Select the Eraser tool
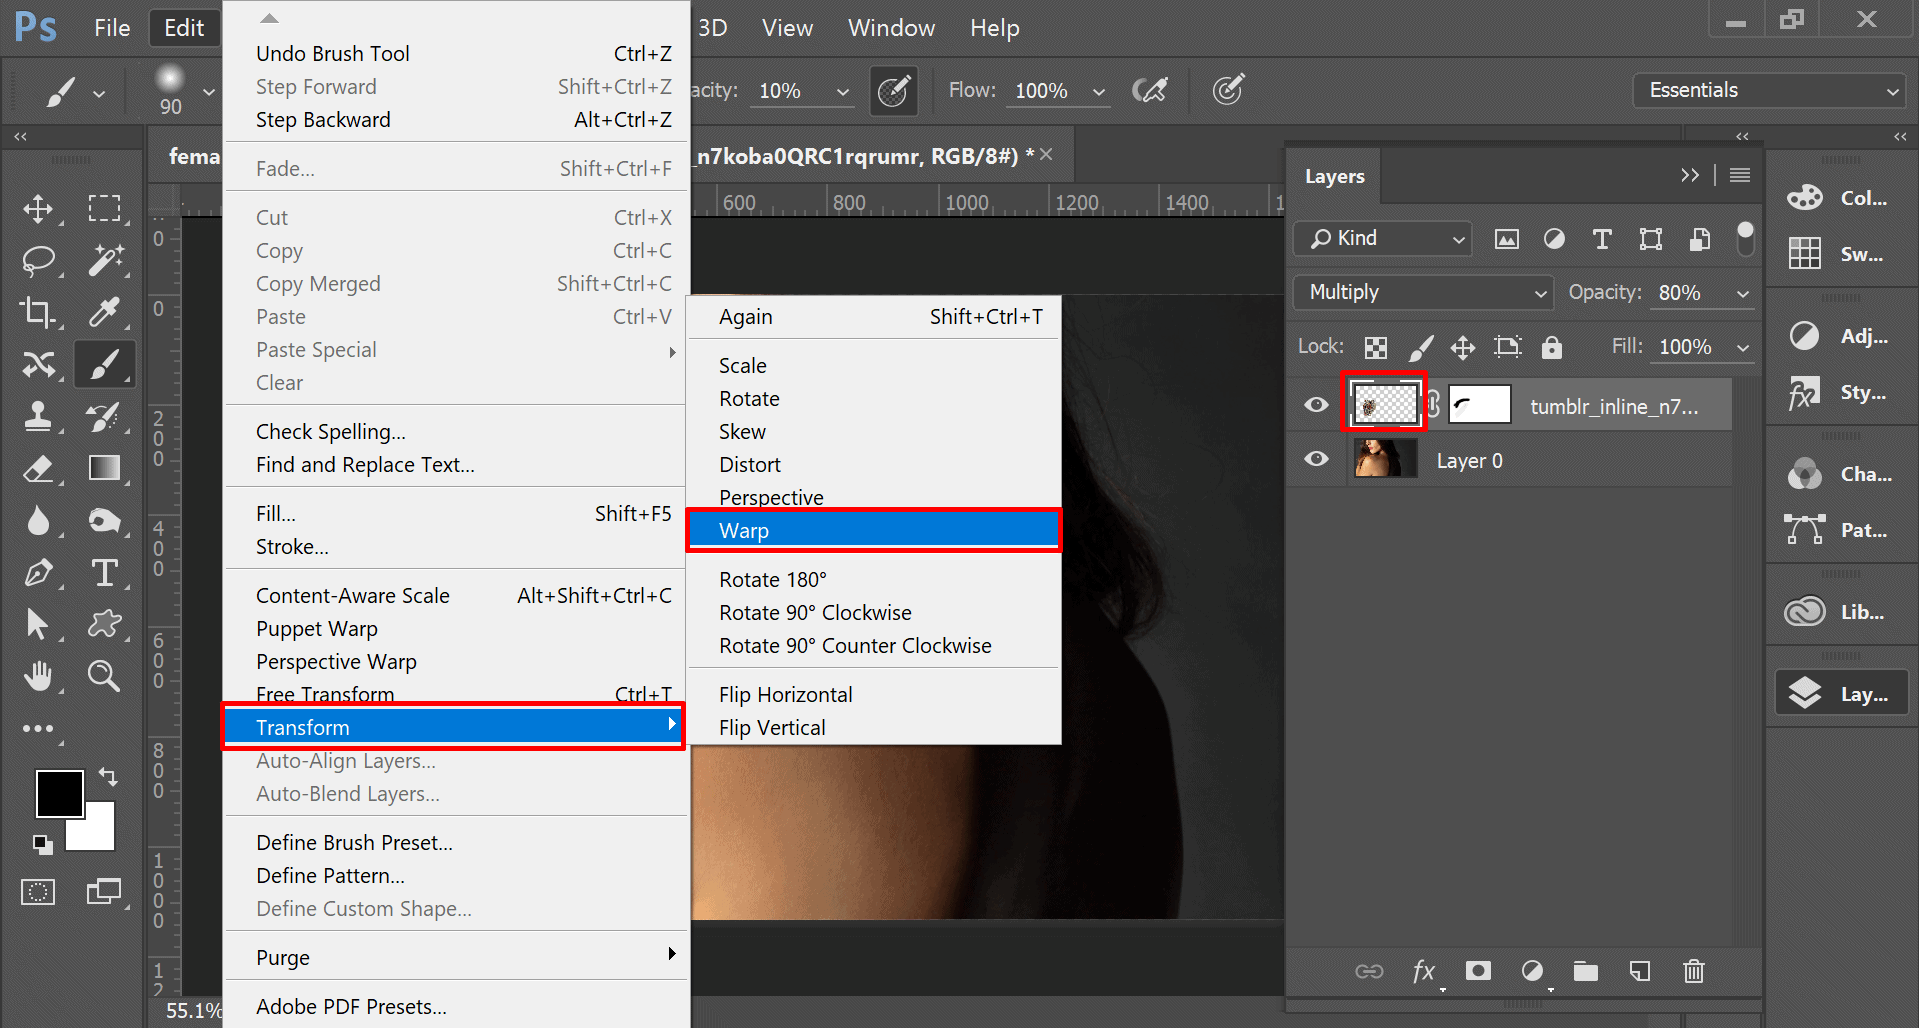This screenshot has height=1028, width=1919. [x=38, y=468]
